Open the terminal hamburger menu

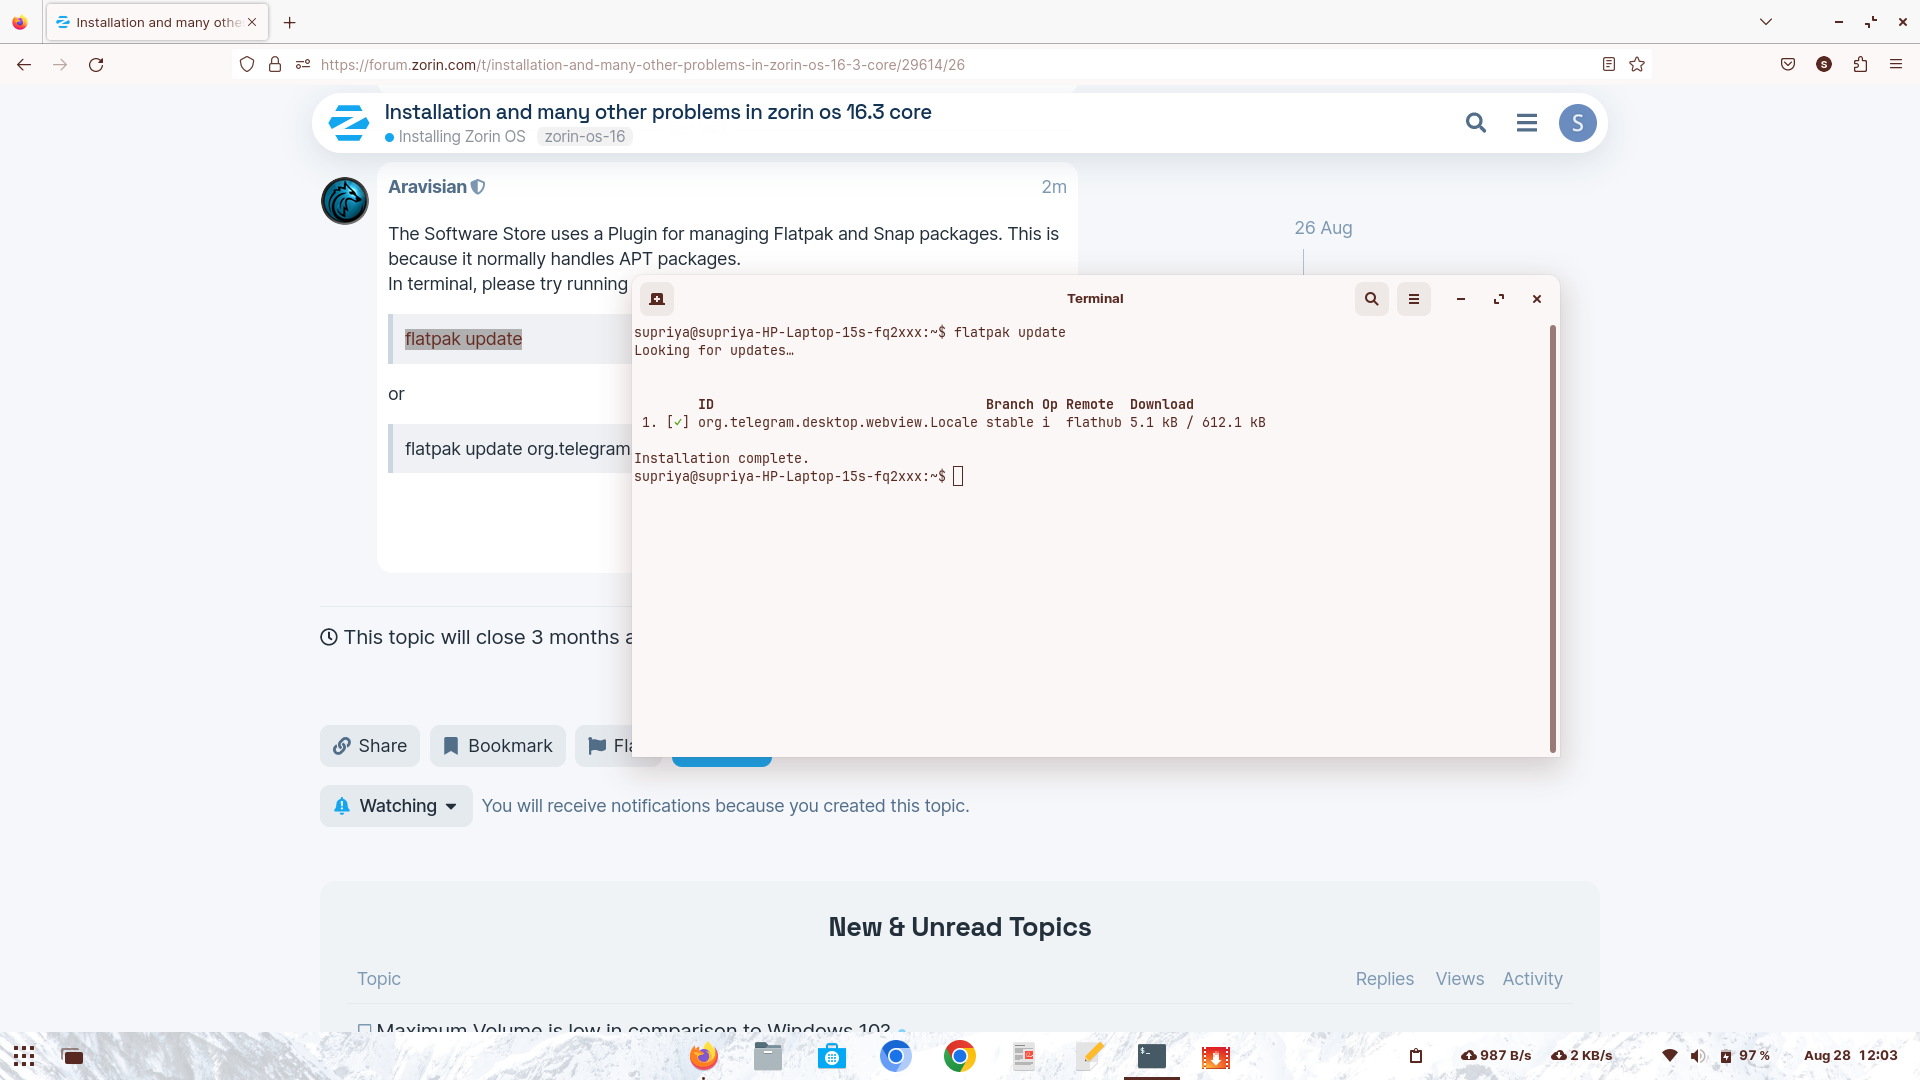pos(1413,299)
